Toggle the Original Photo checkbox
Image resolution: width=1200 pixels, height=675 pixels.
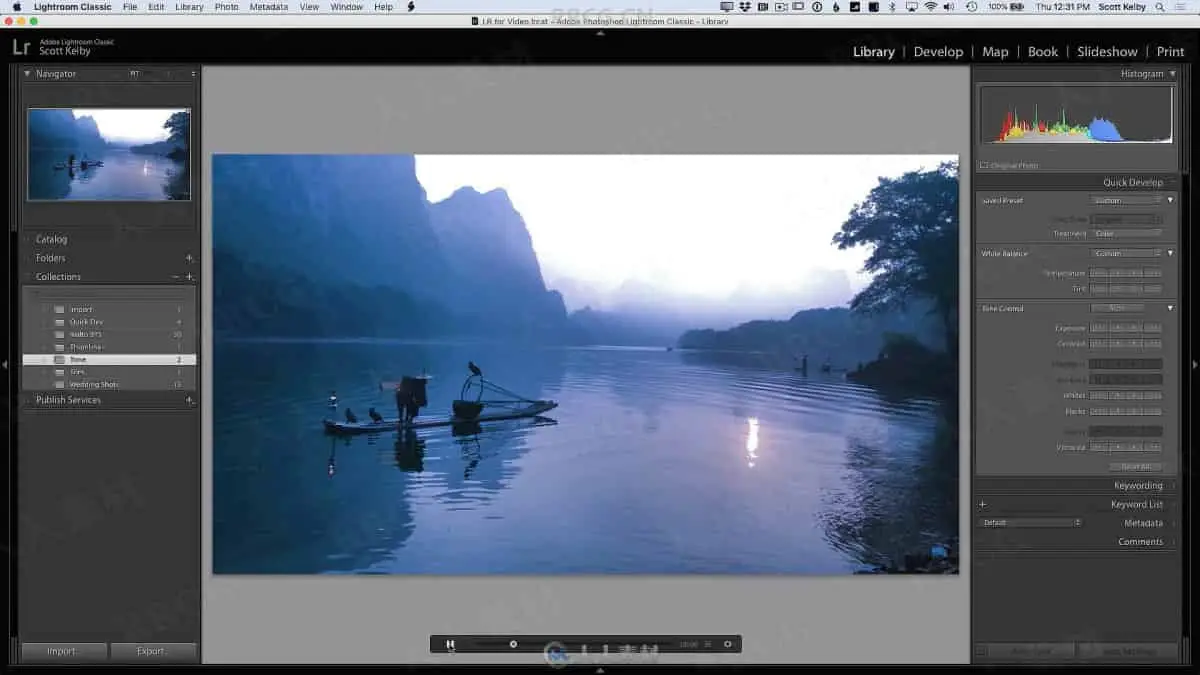[984, 166]
